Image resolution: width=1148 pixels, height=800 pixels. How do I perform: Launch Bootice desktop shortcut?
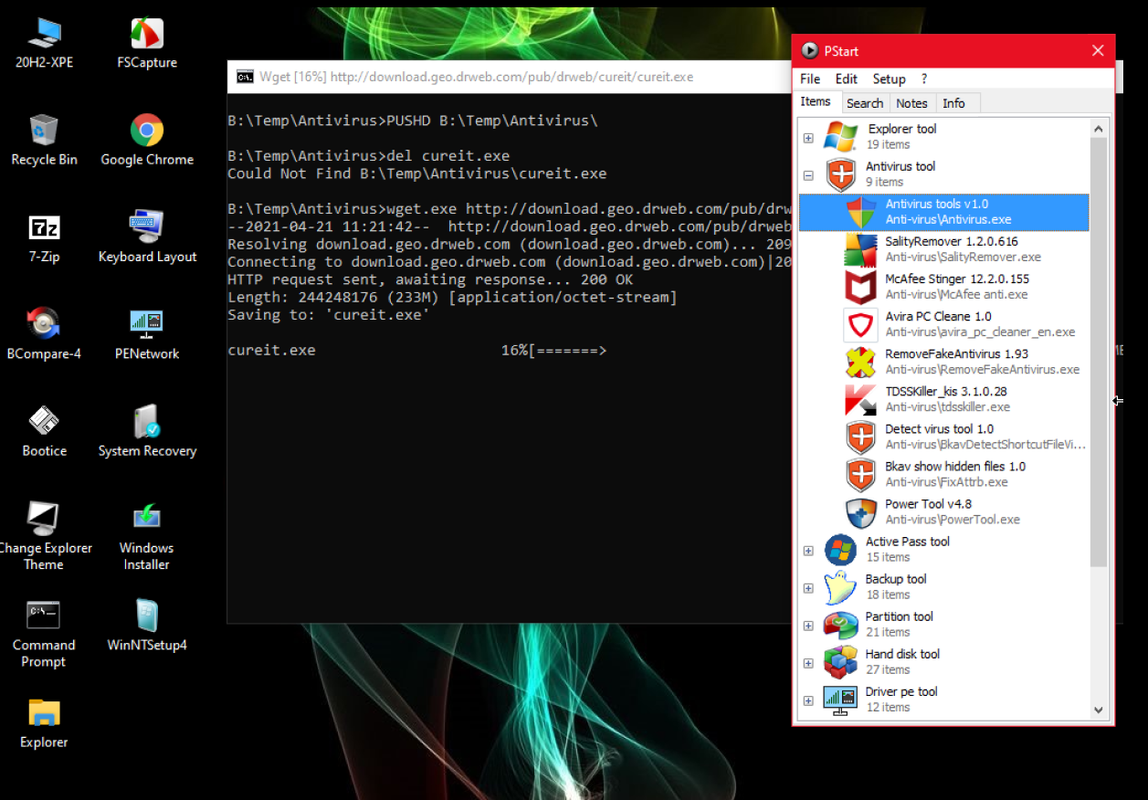click(44, 432)
